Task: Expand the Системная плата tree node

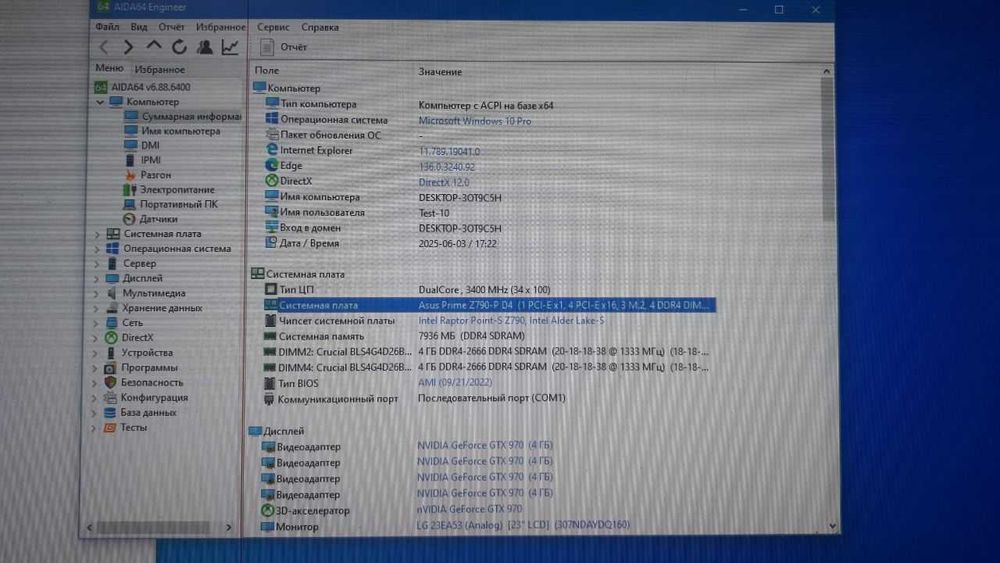Action: click(97, 234)
